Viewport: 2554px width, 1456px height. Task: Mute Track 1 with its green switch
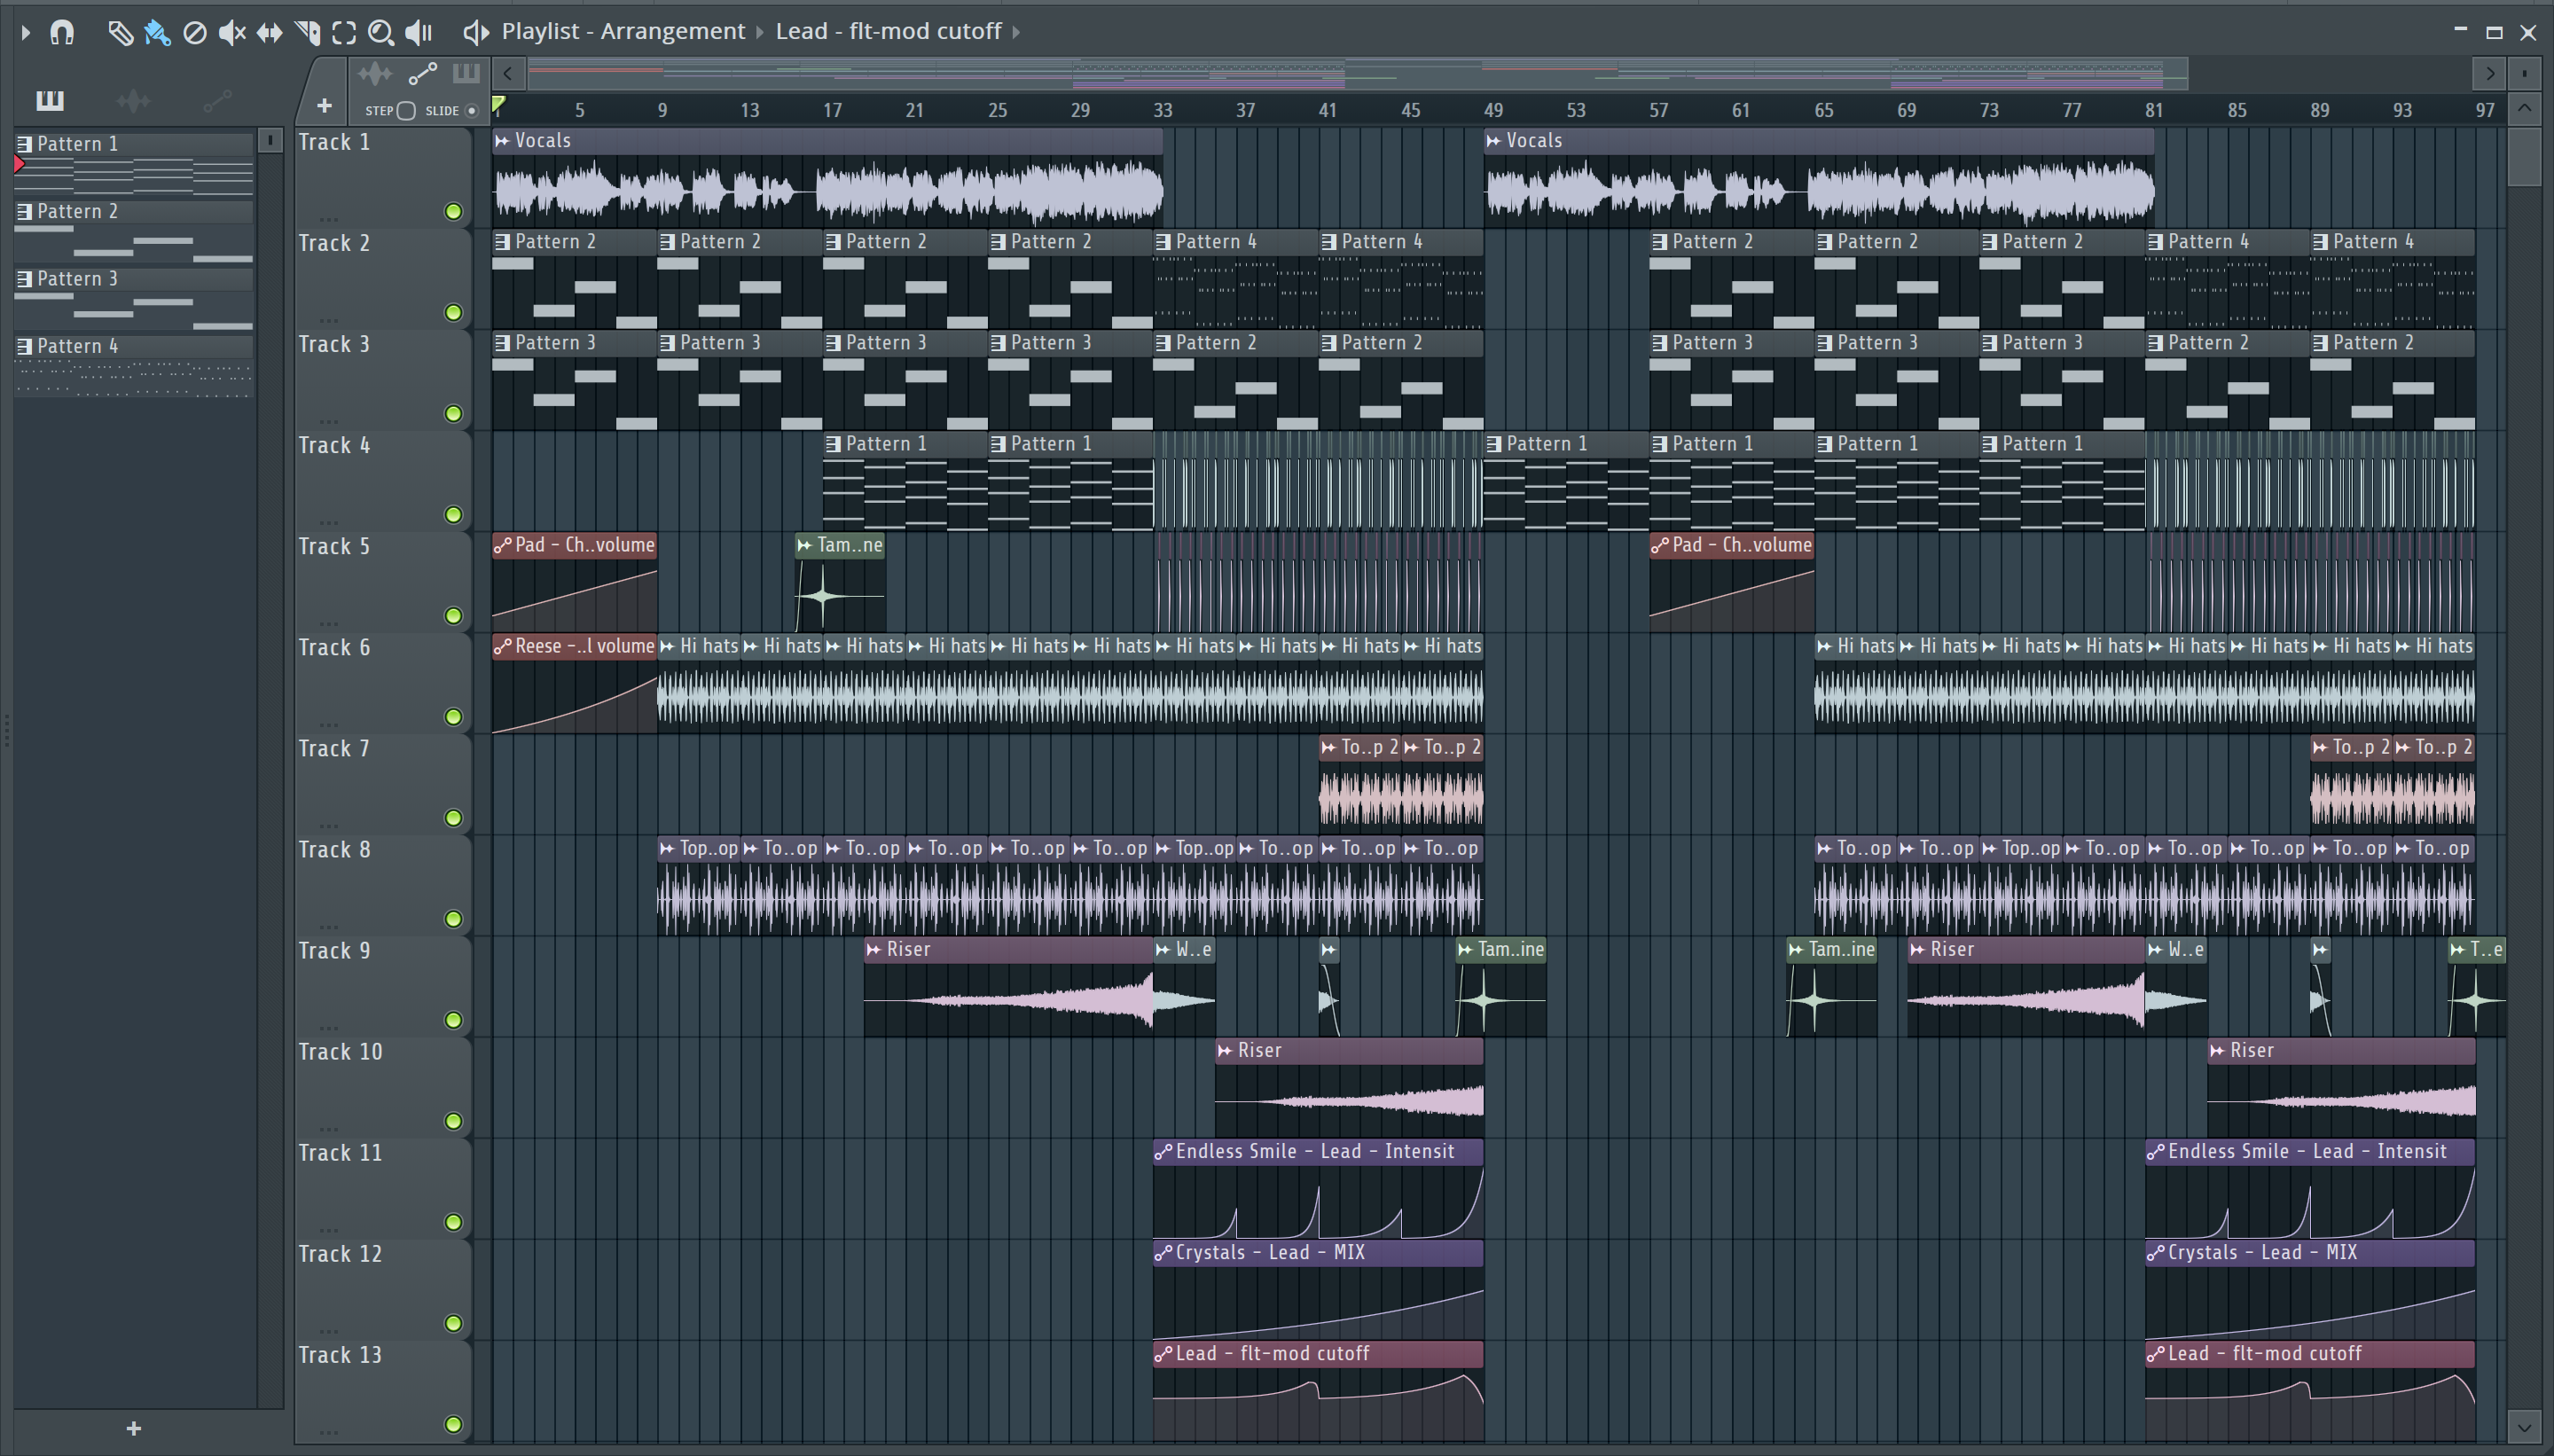tap(453, 211)
